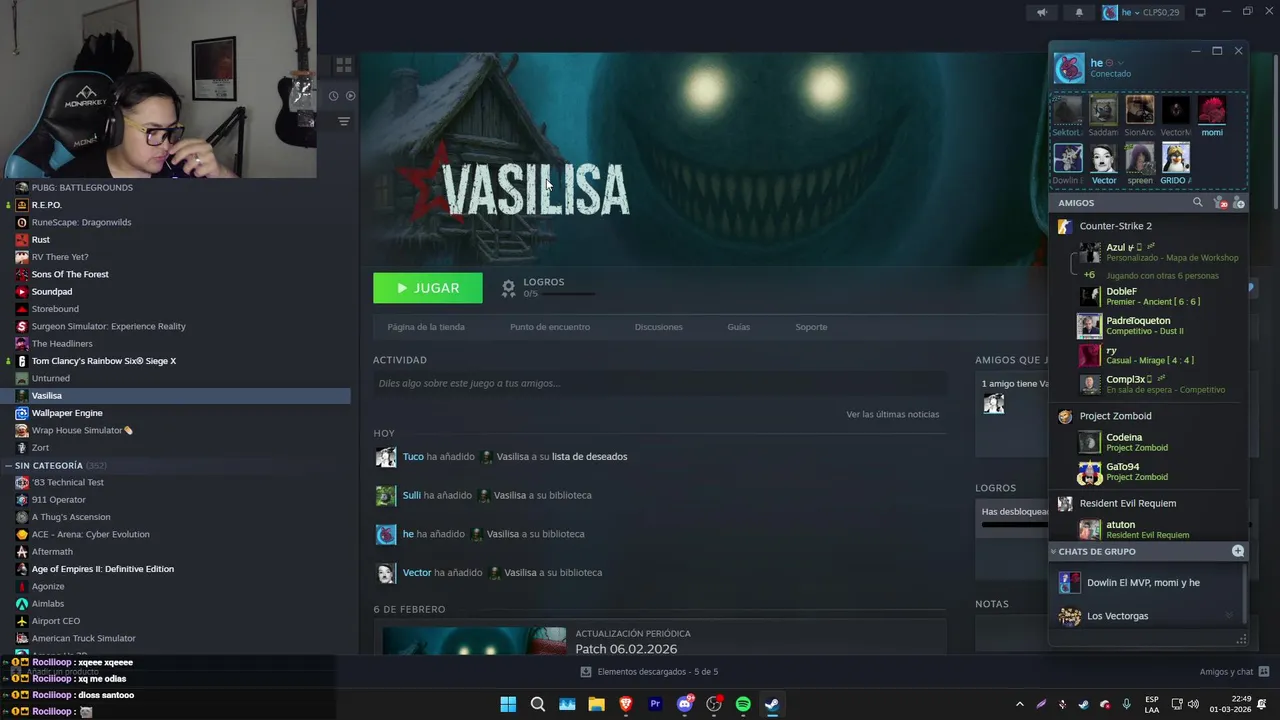Open momi's favorite friend avatar

[x=1212, y=110]
